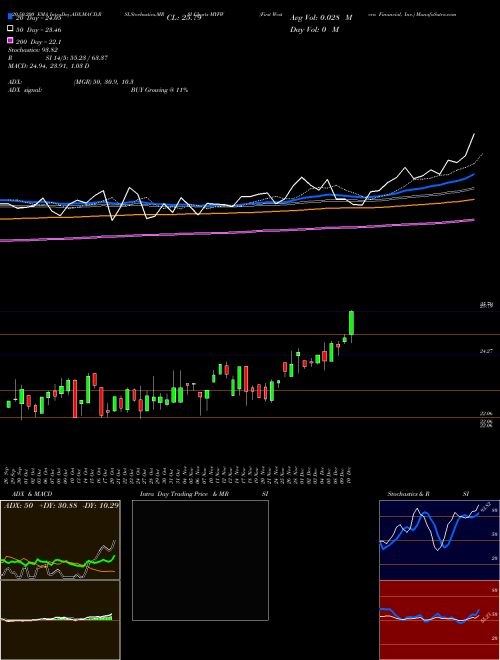Click the magenta 200 Day legend swatch
The image size is (500, 660).
[10, 41]
